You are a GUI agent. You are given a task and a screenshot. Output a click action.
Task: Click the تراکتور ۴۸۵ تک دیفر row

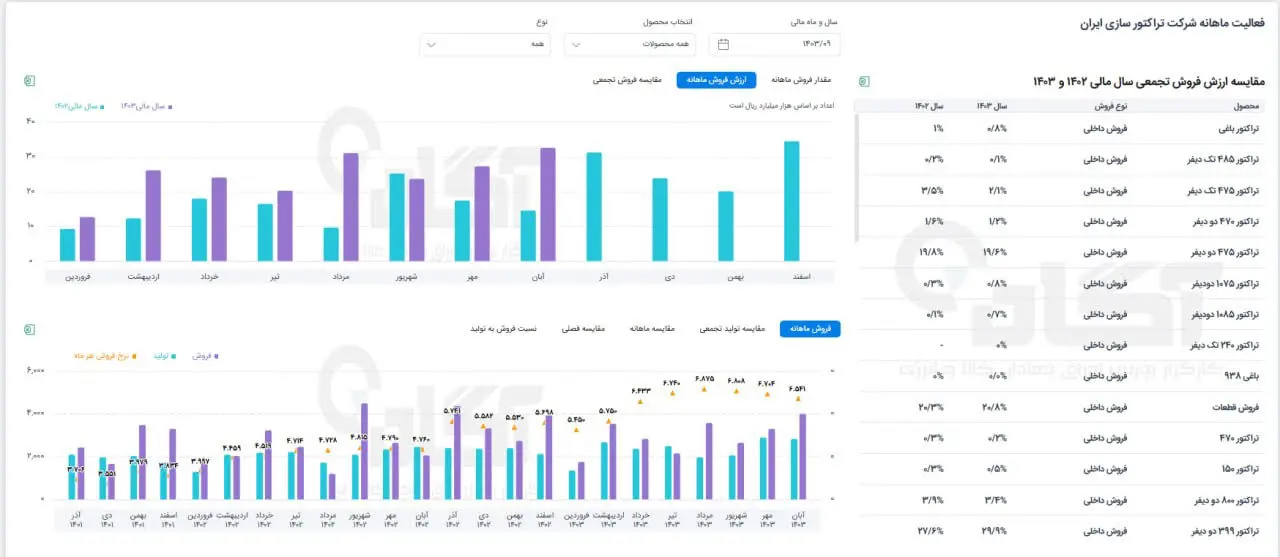[1063, 160]
